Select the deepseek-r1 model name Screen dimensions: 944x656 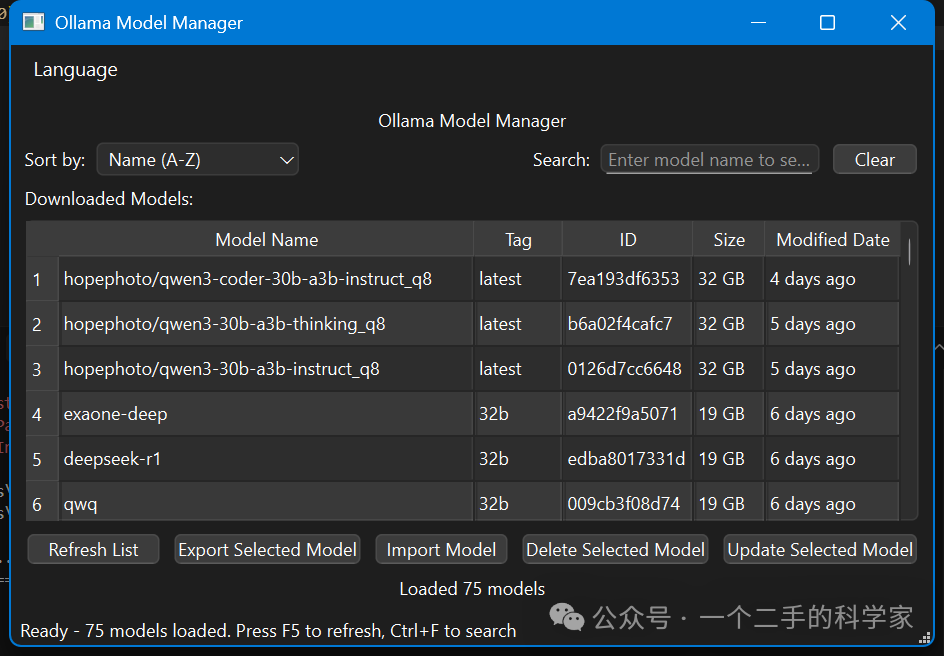click(x=113, y=459)
